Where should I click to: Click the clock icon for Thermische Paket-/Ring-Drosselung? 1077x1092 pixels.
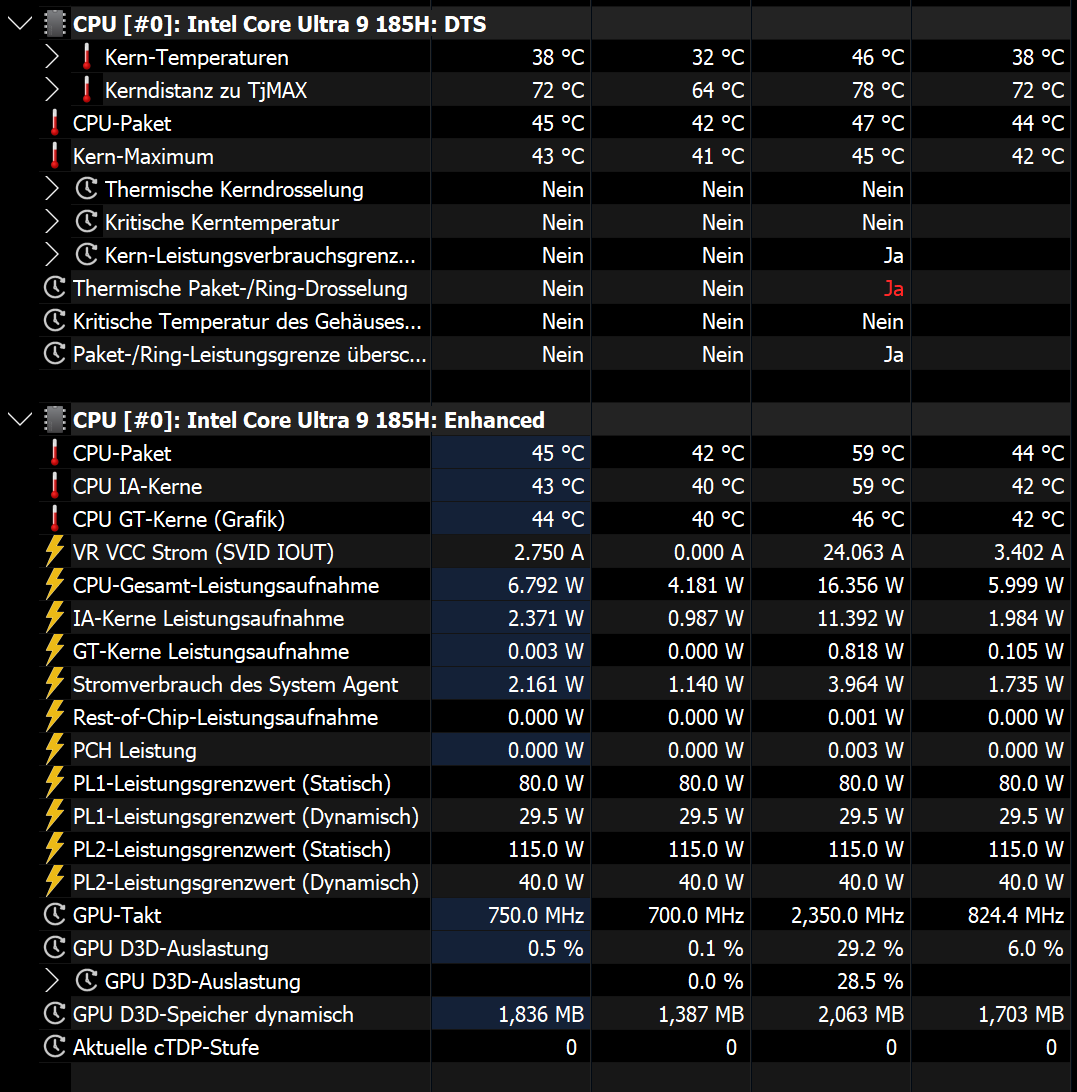pos(54,288)
